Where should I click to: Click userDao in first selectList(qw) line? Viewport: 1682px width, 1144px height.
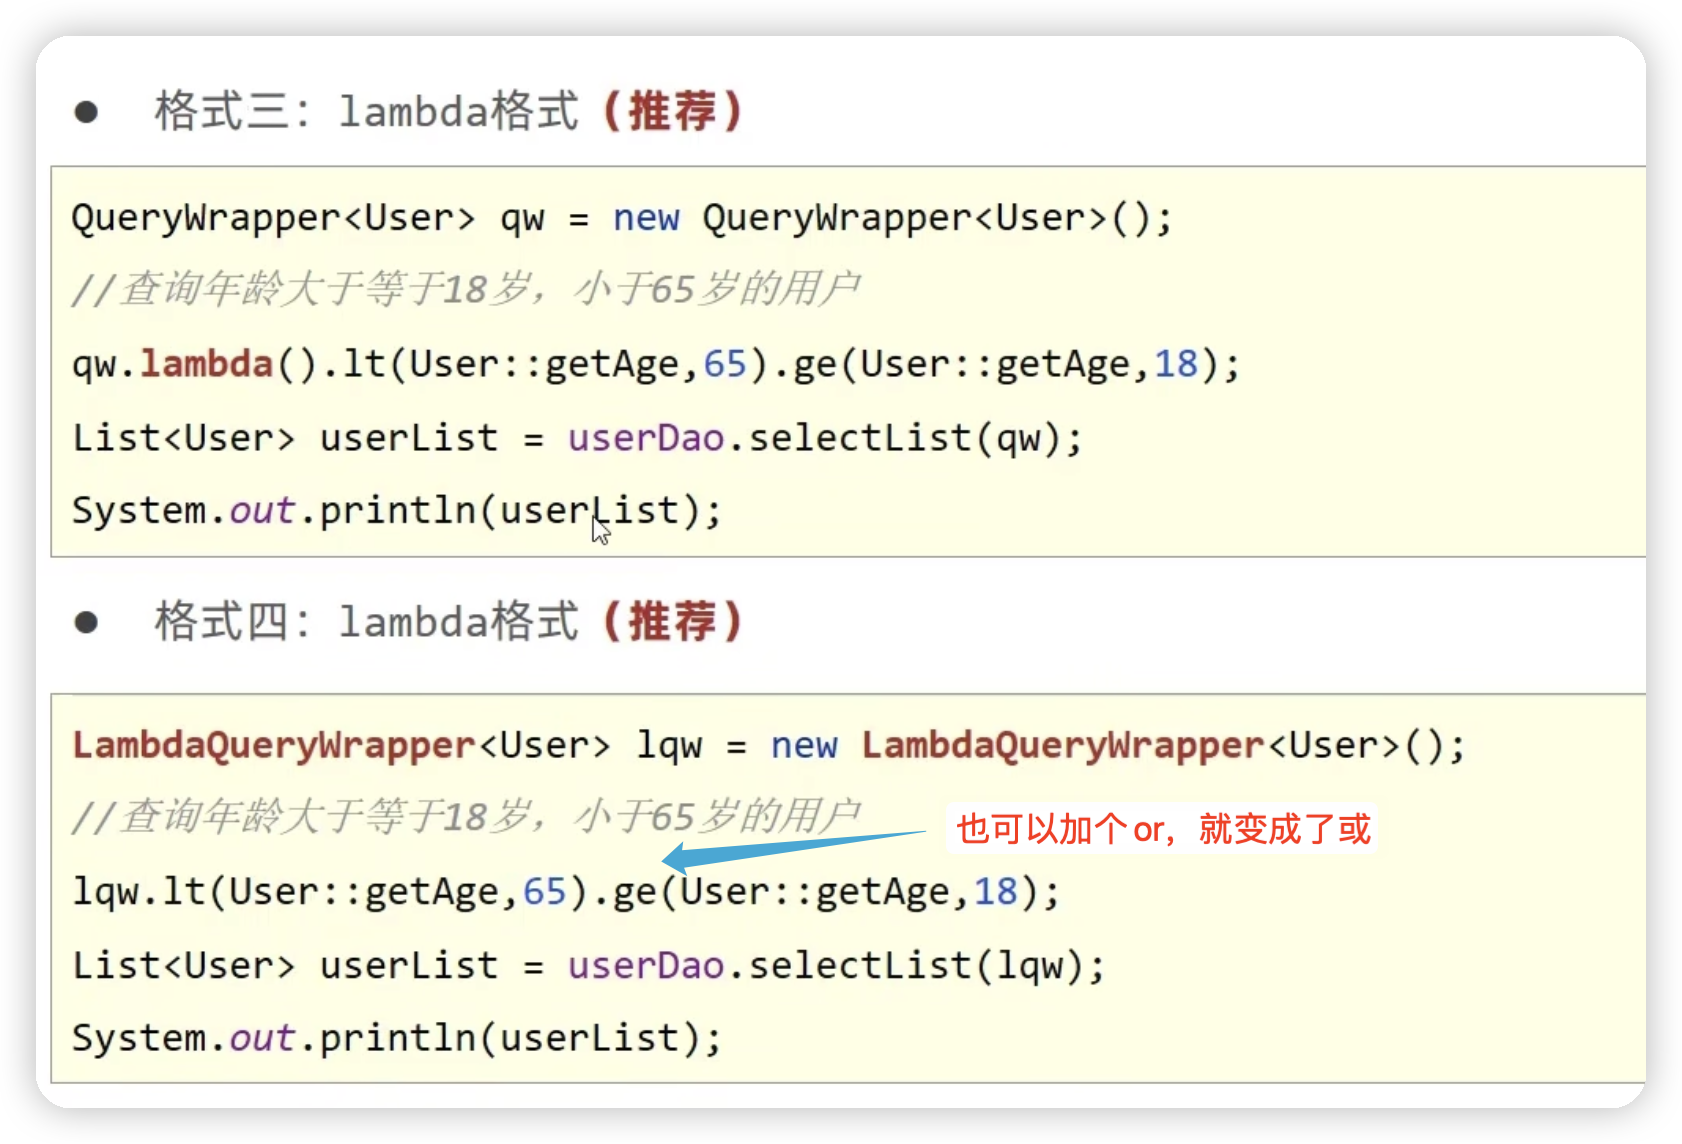pyautogui.click(x=646, y=438)
